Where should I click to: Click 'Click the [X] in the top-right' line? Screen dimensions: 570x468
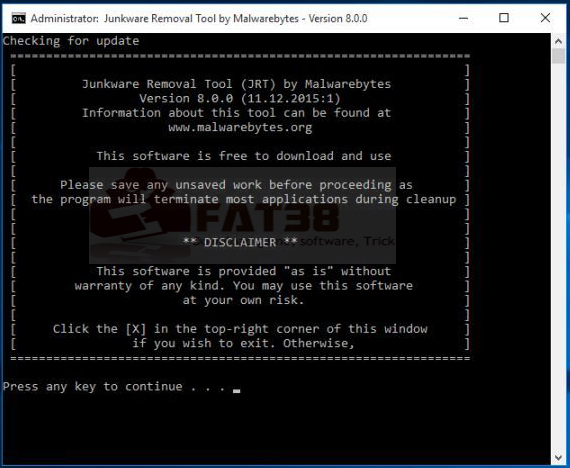pos(240,329)
